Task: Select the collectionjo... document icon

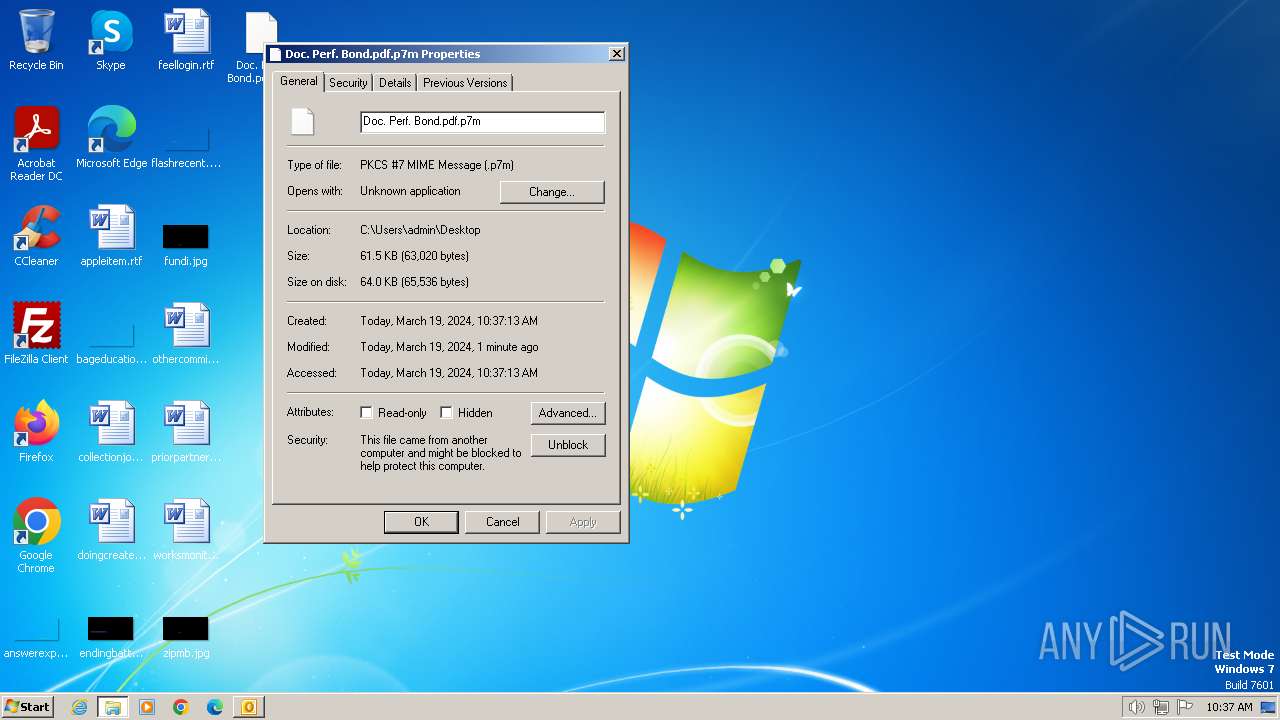Action: (x=111, y=432)
